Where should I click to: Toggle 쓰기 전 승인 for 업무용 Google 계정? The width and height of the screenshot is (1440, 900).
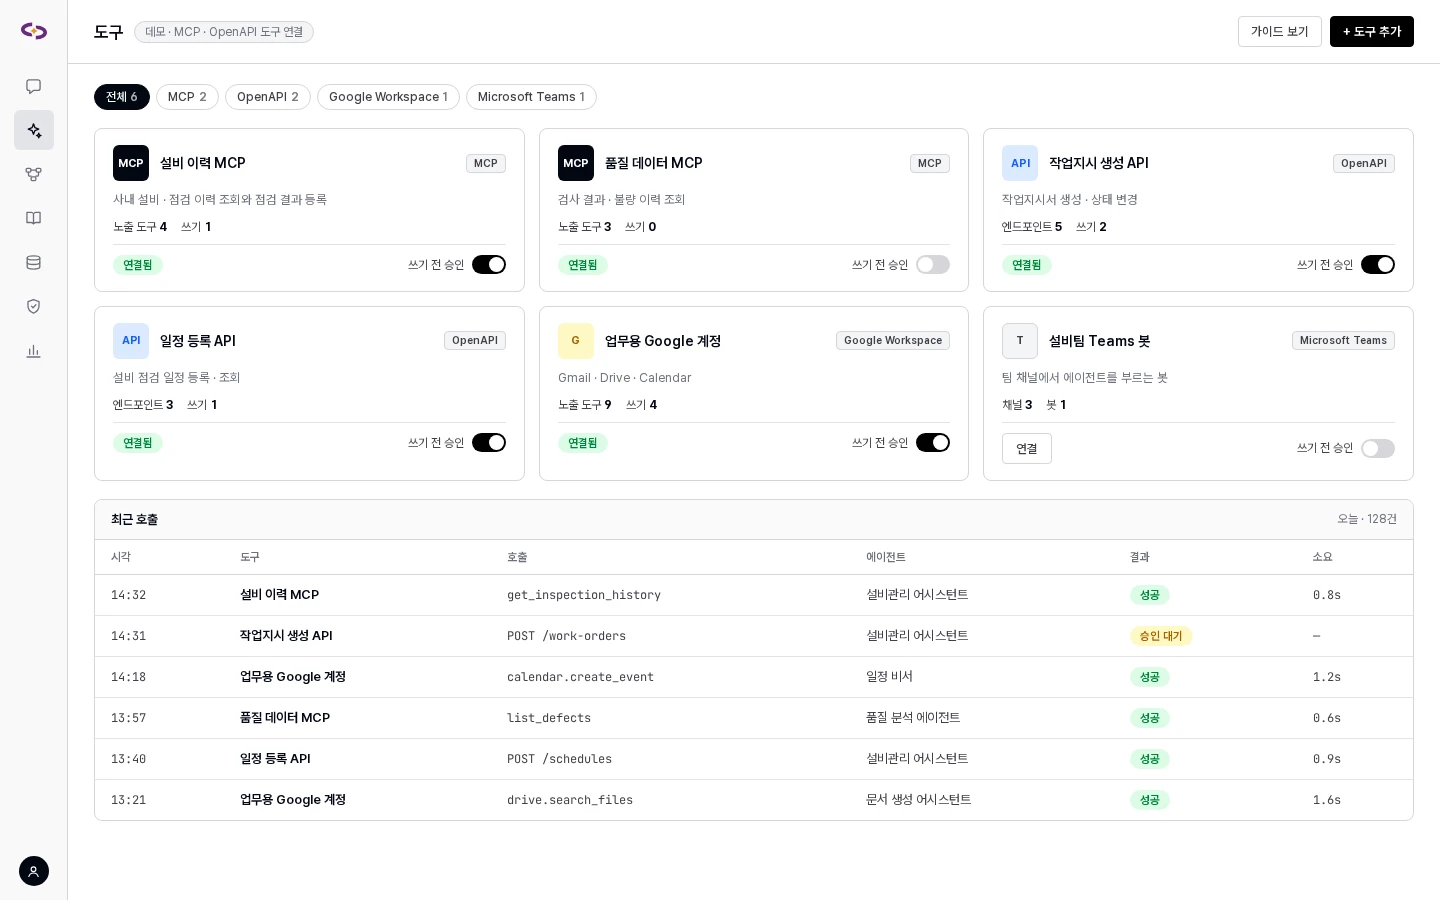point(933,443)
